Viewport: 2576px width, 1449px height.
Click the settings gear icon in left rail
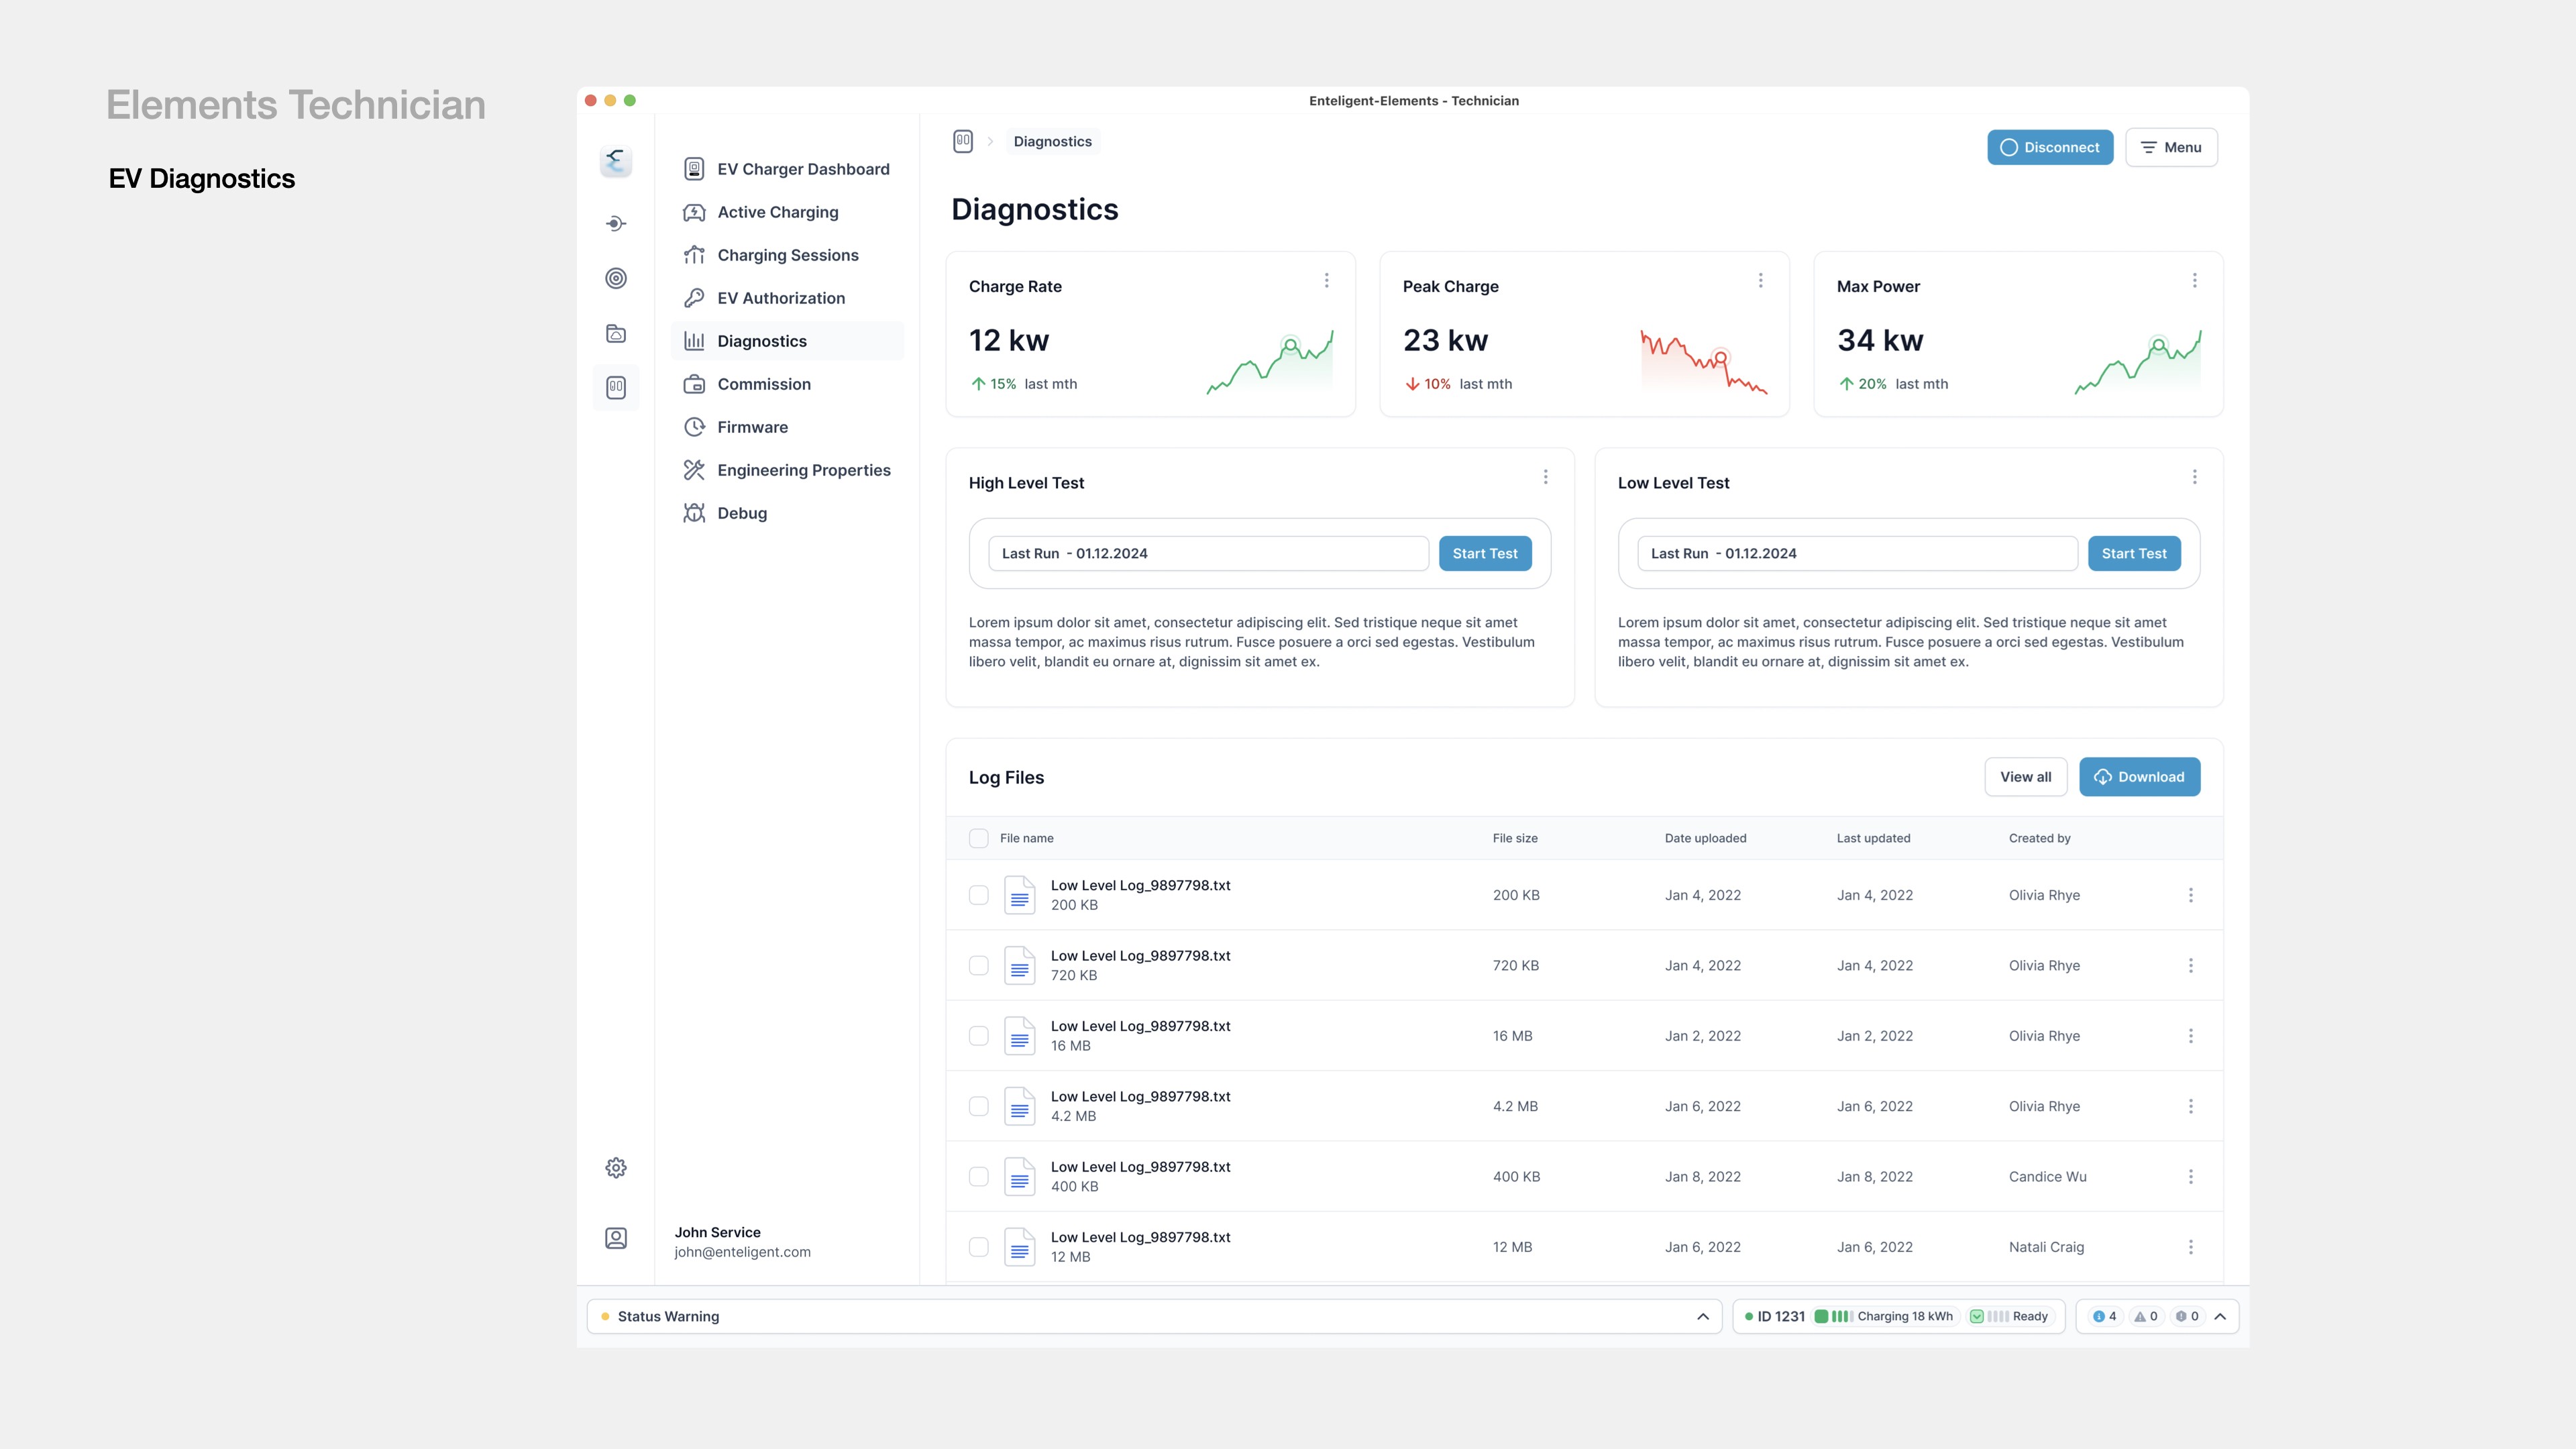[616, 1167]
